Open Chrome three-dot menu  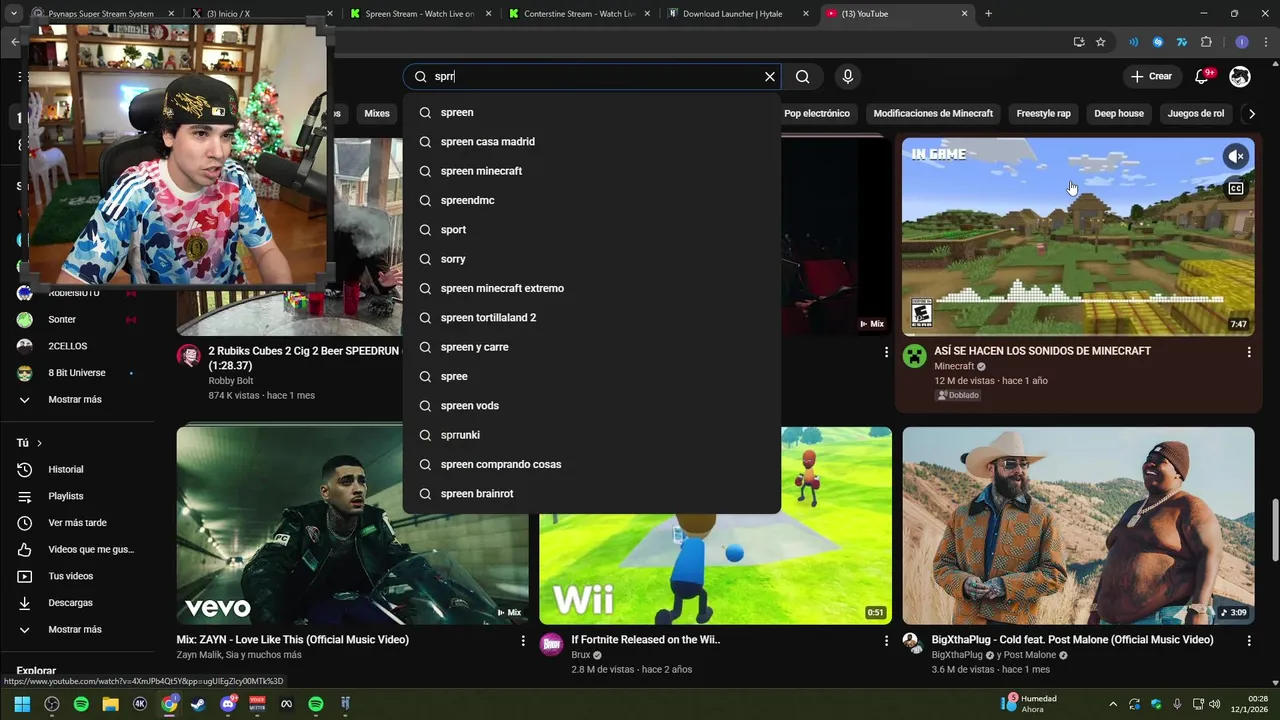(x=1266, y=42)
